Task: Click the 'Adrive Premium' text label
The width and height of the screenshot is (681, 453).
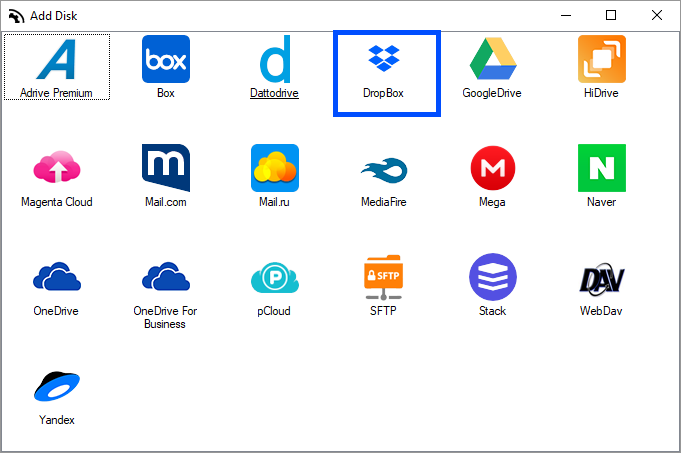Action: pyautogui.click(x=56, y=93)
